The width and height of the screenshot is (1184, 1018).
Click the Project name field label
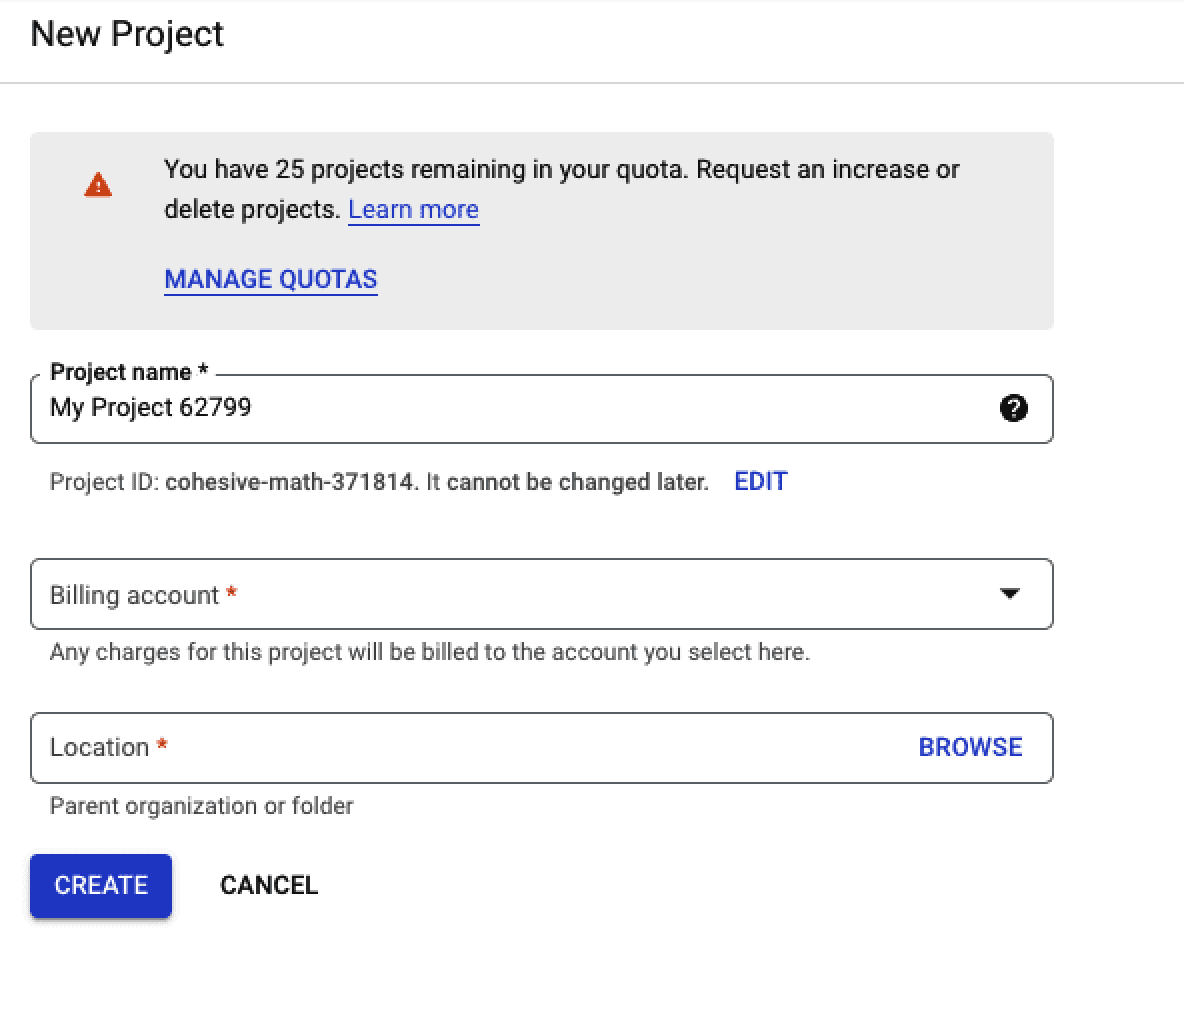[129, 372]
